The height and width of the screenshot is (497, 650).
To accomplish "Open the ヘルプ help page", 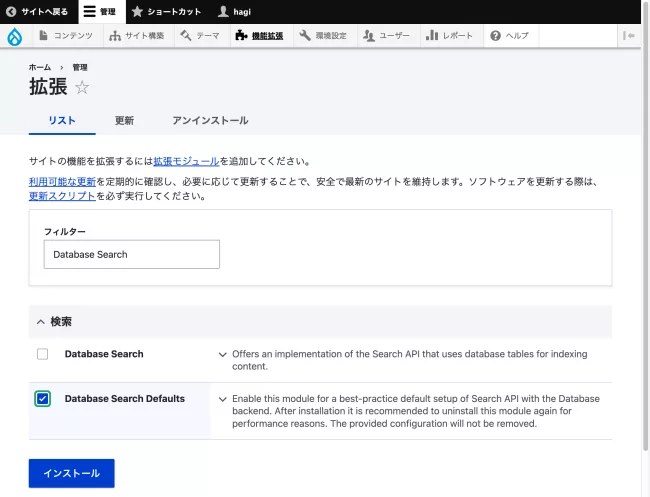I will click(509, 36).
